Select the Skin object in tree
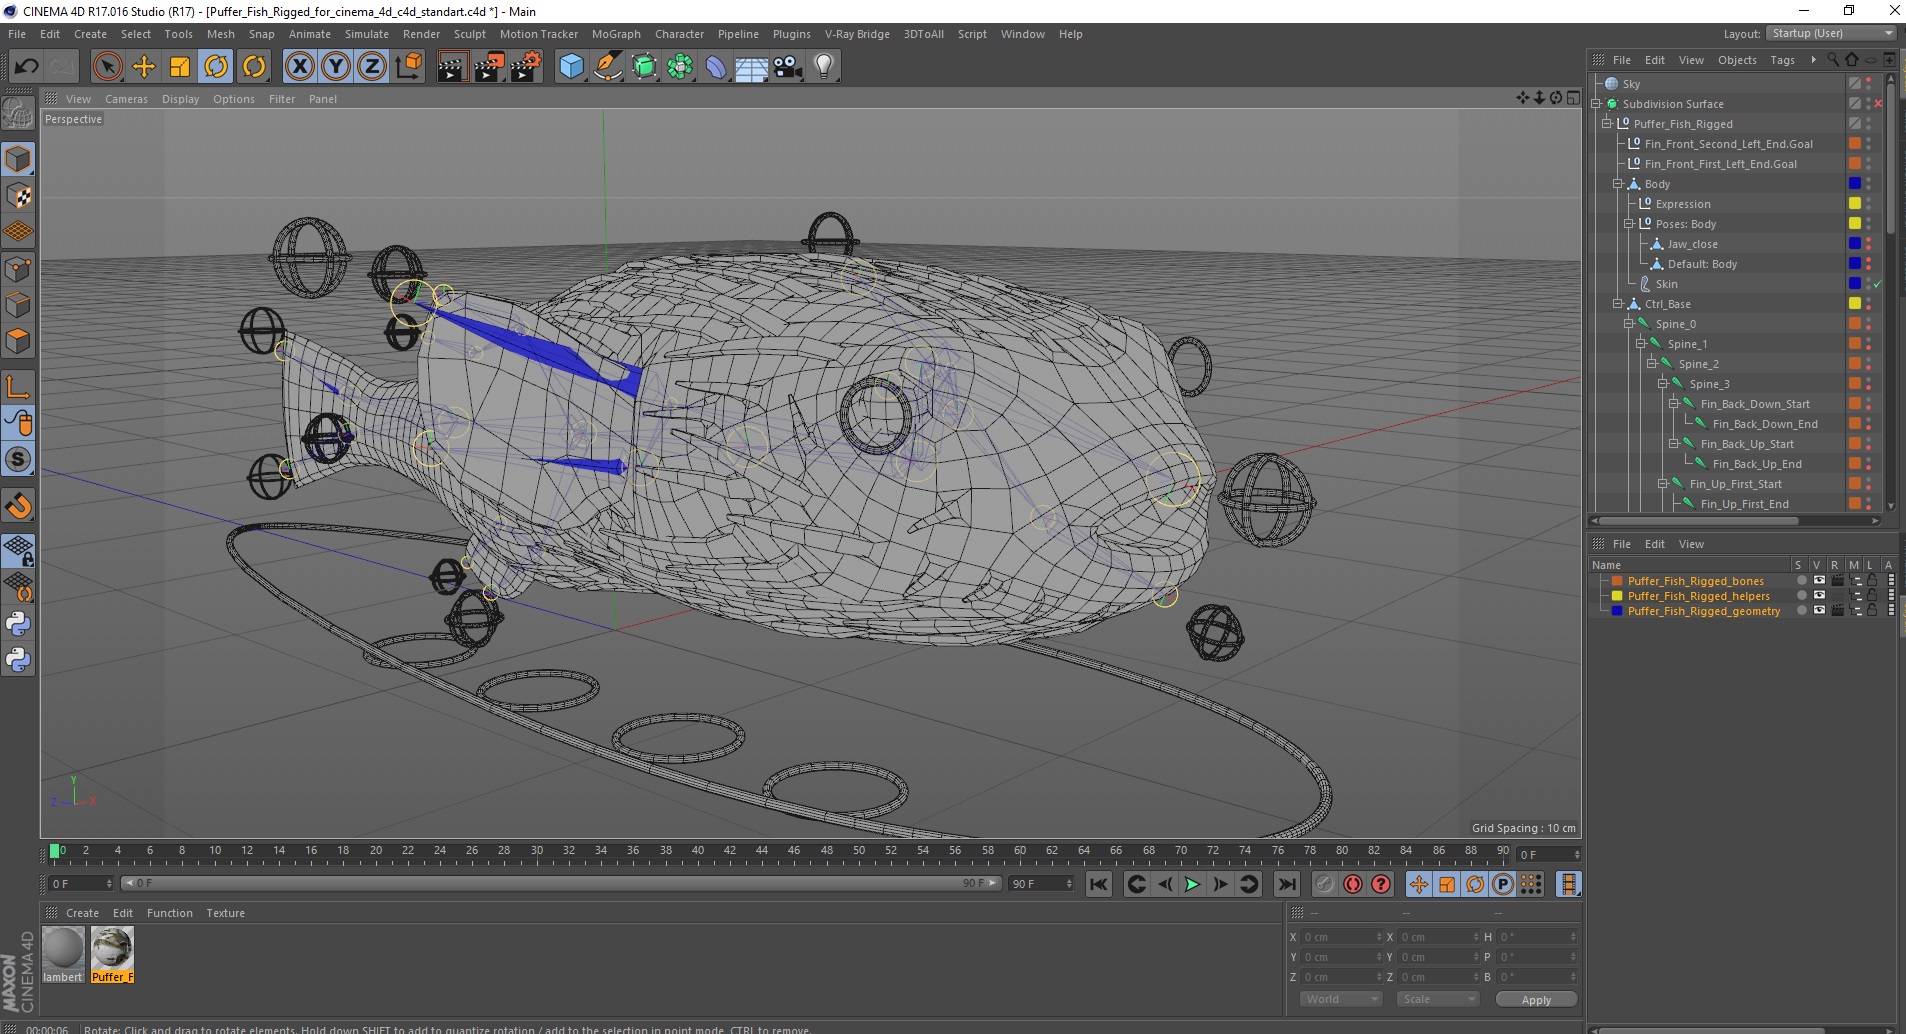Screen dimensions: 1906x1034 (1666, 284)
